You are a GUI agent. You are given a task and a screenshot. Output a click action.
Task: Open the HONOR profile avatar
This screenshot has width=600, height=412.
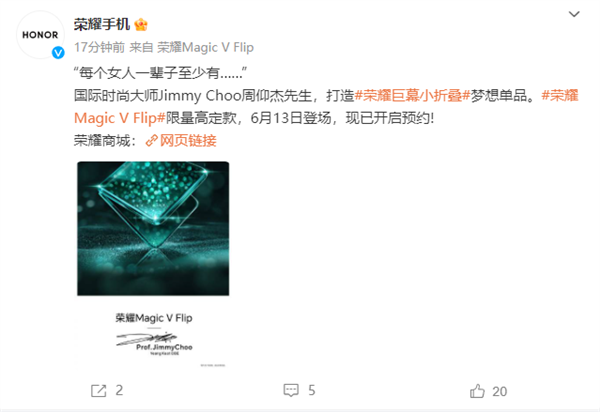click(40, 35)
